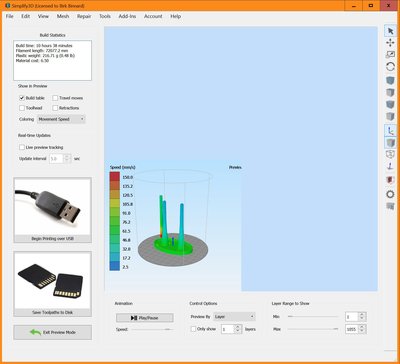The width and height of the screenshot is (400, 364).
Task: Toggle the coordinate axes display icon
Action: 390,130
